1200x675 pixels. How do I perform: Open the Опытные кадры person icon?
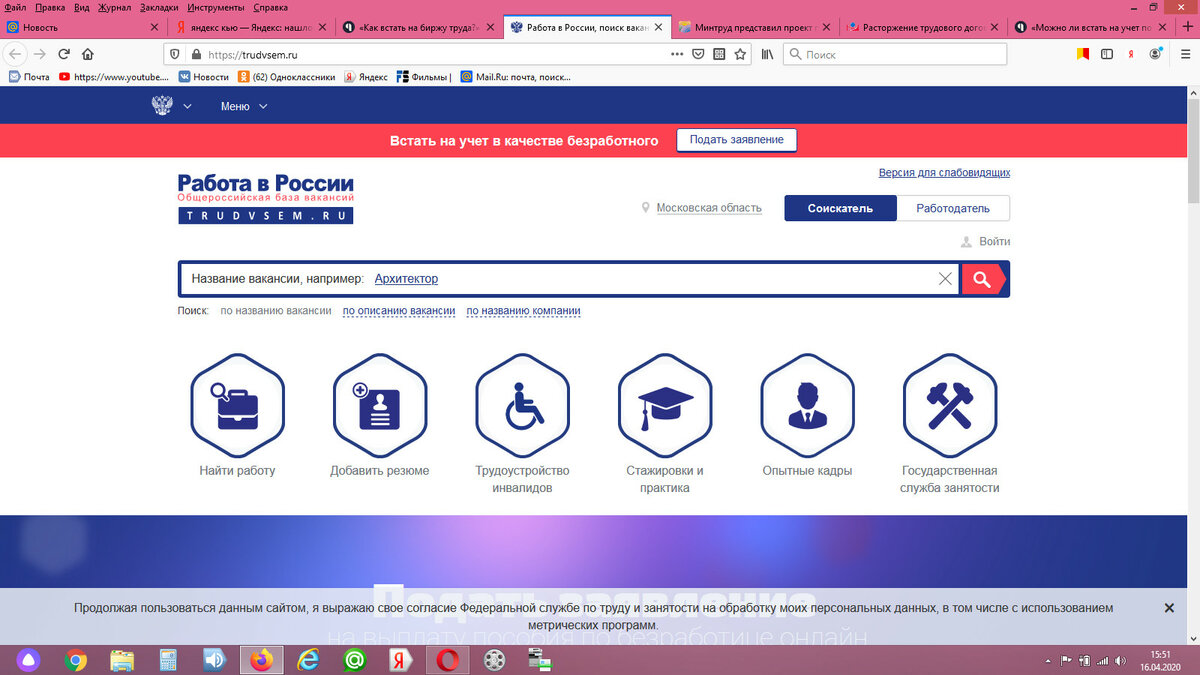click(x=807, y=405)
